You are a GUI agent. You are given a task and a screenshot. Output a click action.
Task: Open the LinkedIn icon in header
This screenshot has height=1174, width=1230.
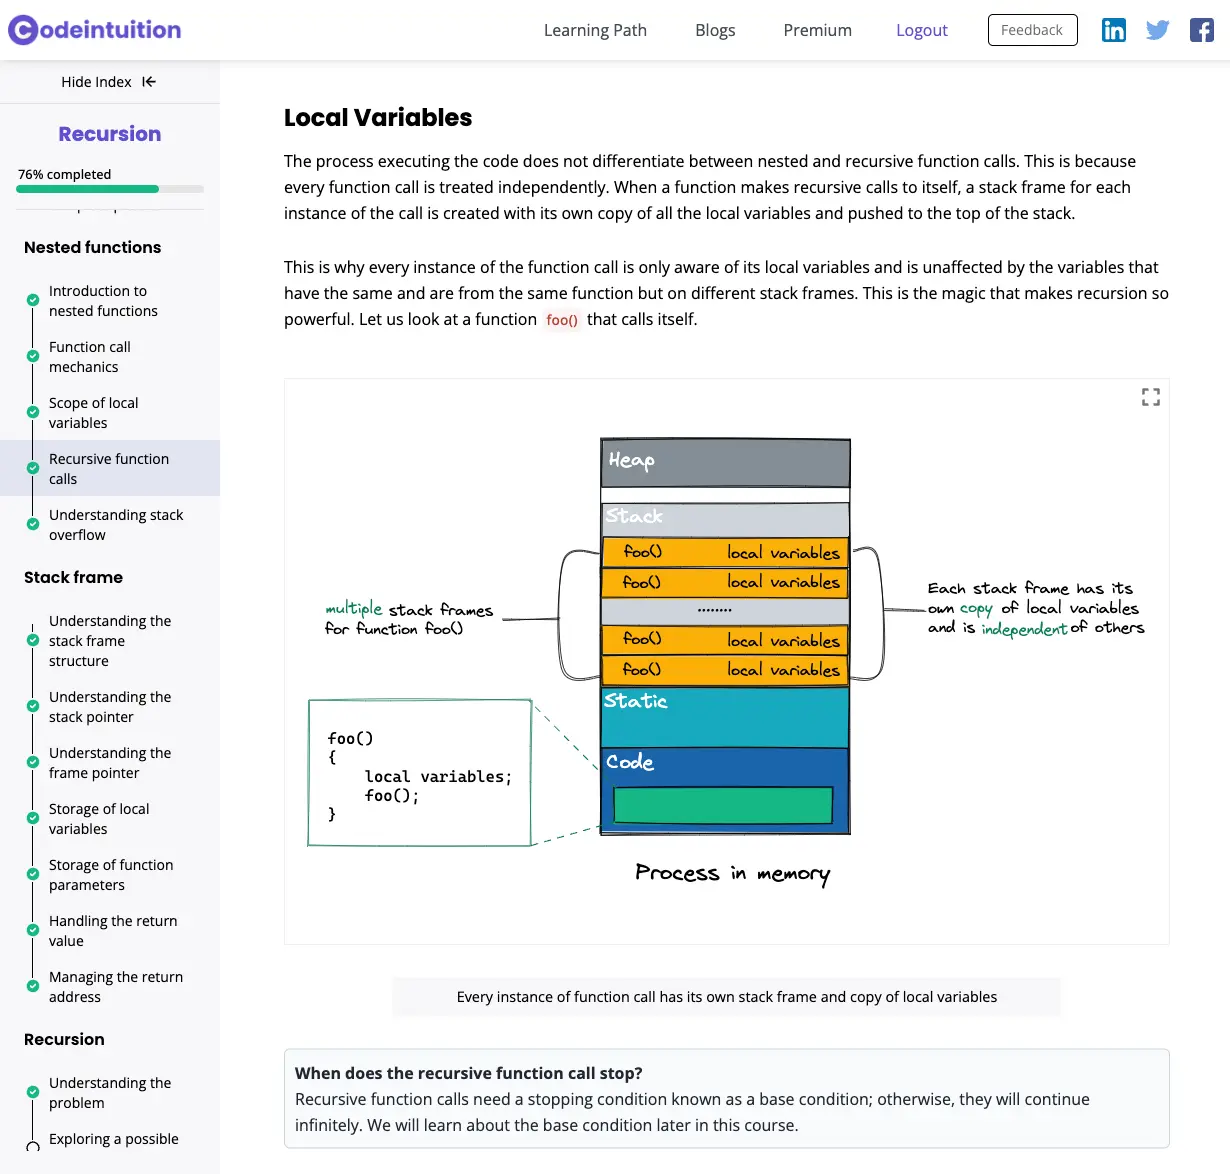coord(1113,30)
